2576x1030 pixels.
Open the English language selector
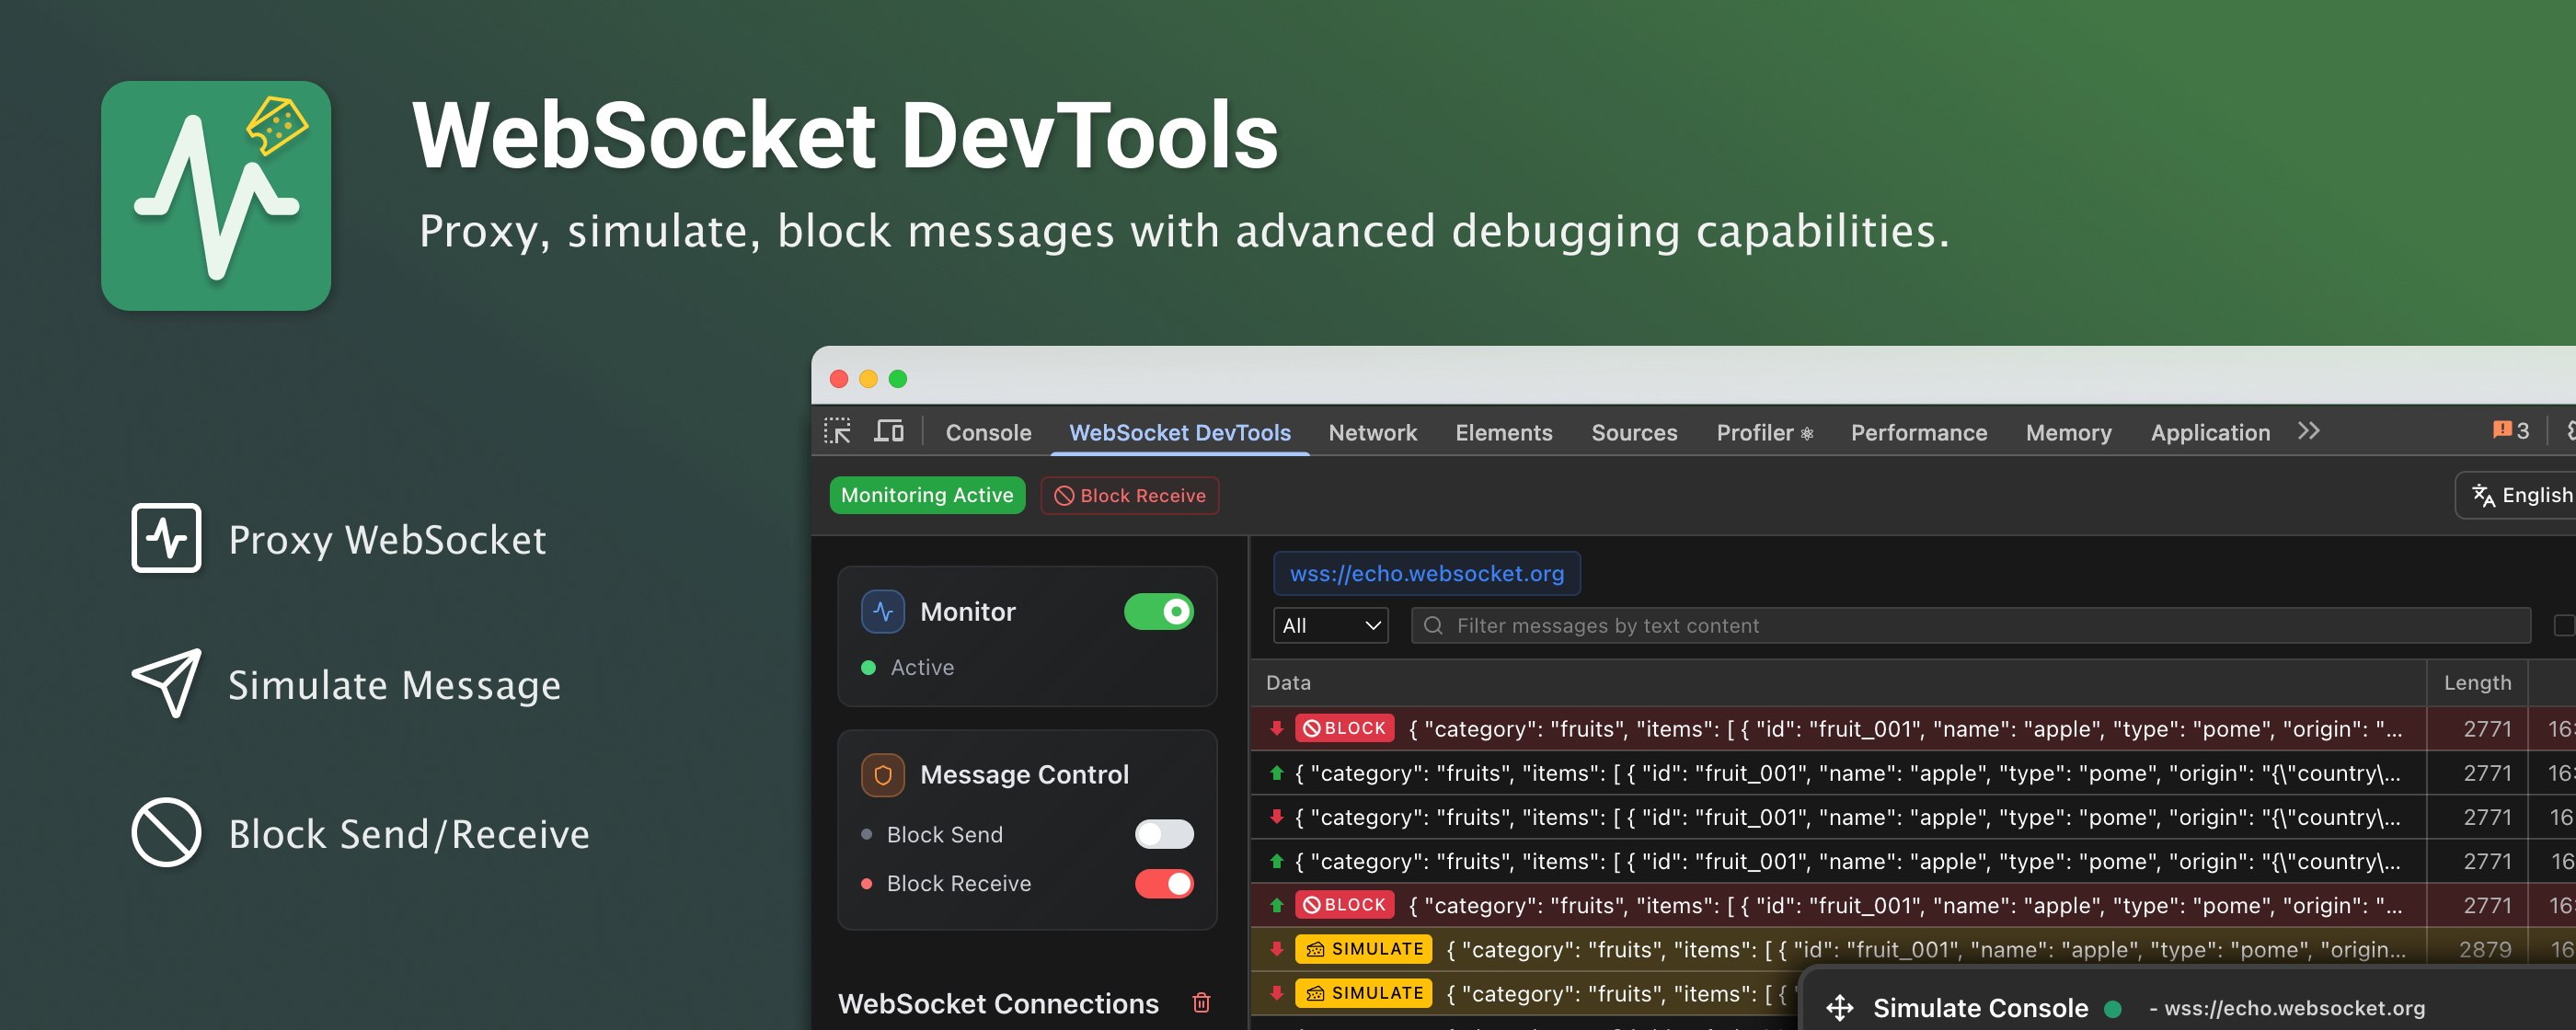[2520, 495]
